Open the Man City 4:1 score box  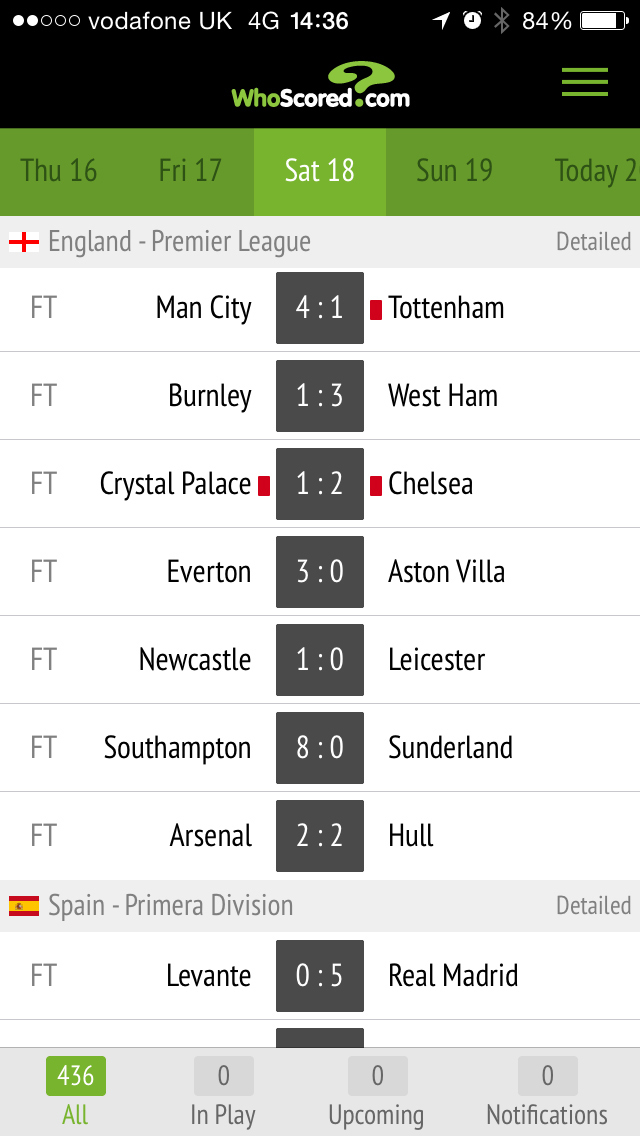click(320, 308)
